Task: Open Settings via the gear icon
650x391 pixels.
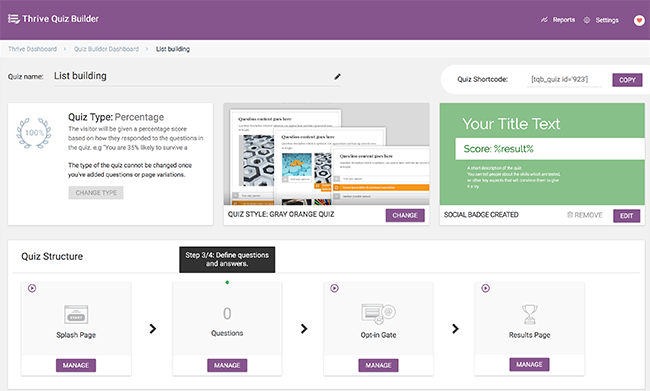Action: coord(587,20)
